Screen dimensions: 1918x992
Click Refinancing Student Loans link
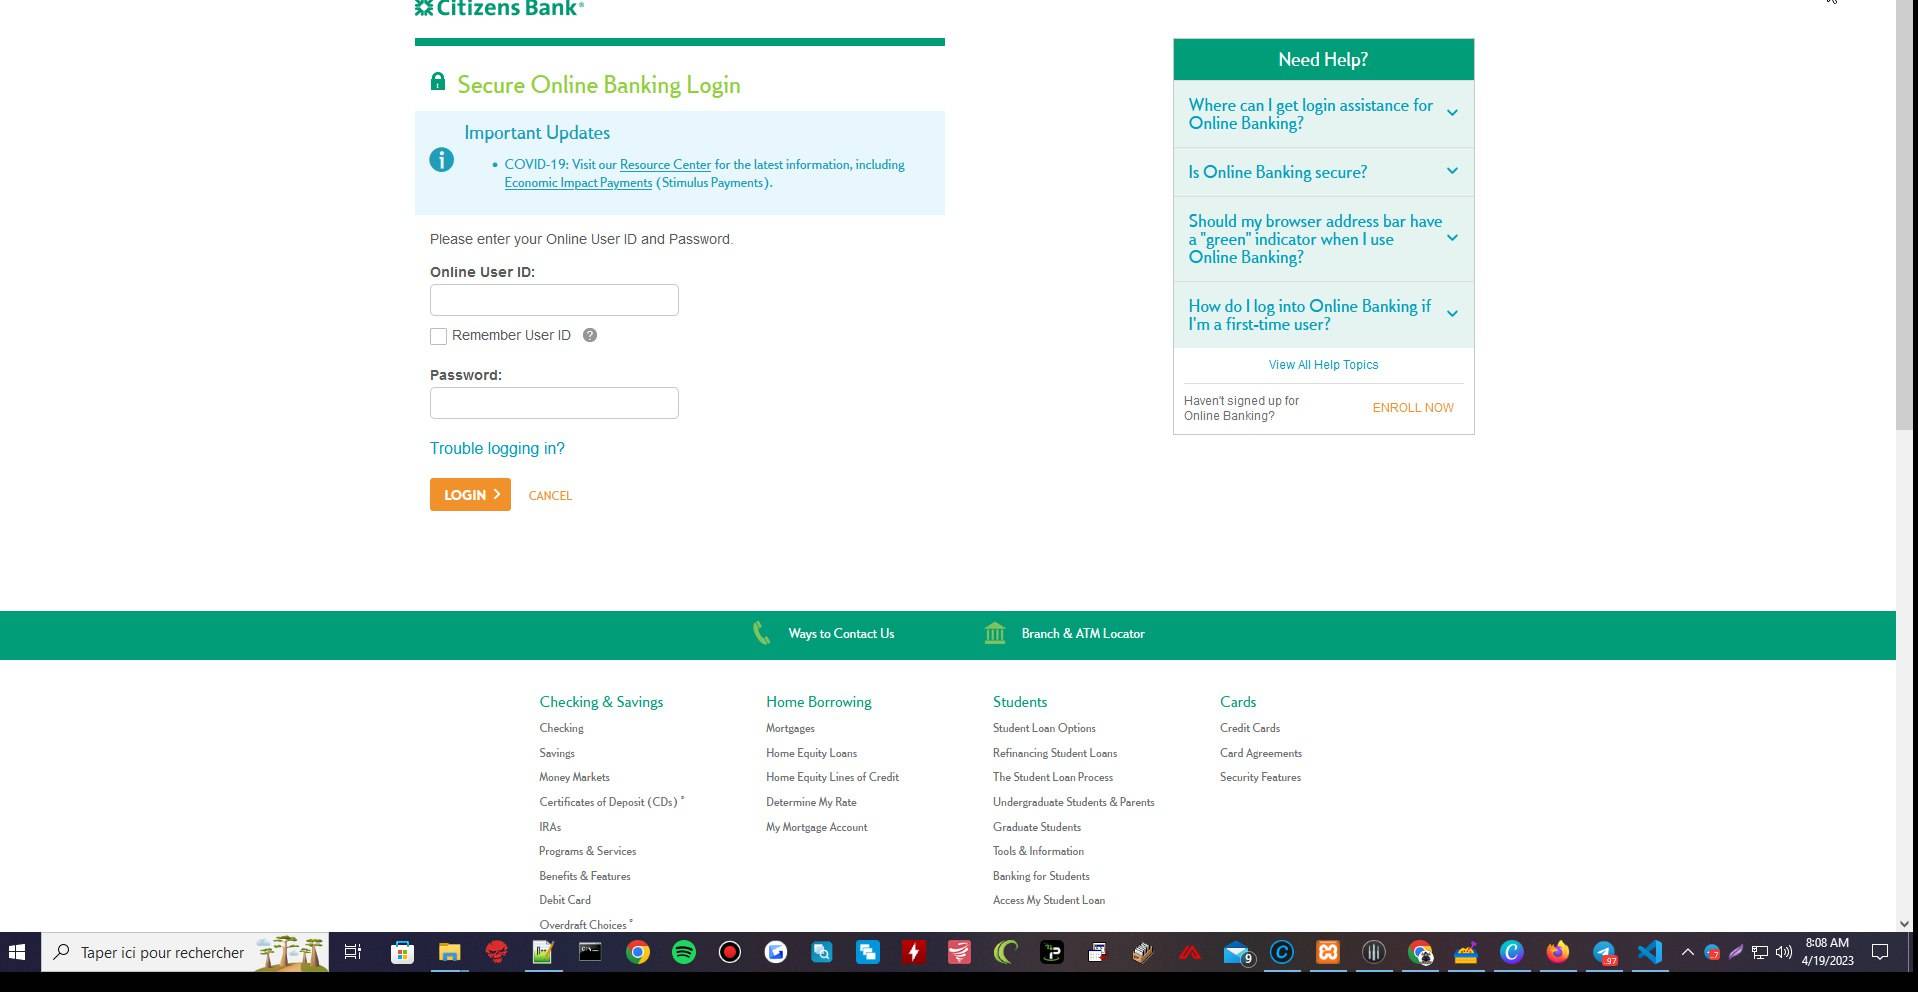point(1055,753)
